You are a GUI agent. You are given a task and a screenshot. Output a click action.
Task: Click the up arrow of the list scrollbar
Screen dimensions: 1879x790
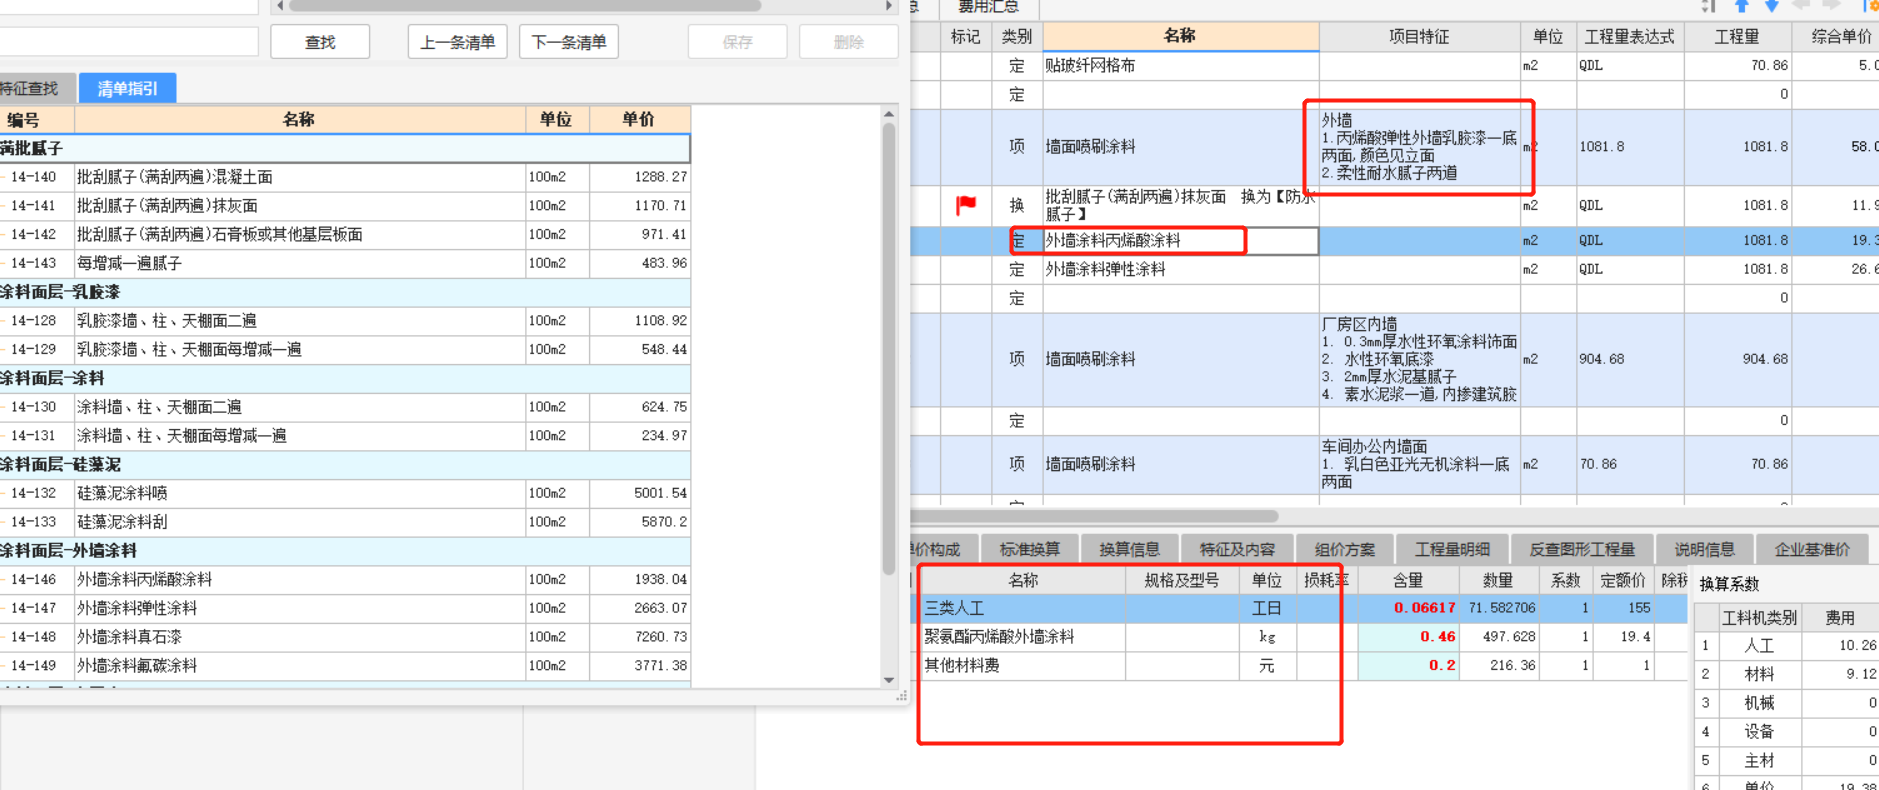tap(889, 114)
